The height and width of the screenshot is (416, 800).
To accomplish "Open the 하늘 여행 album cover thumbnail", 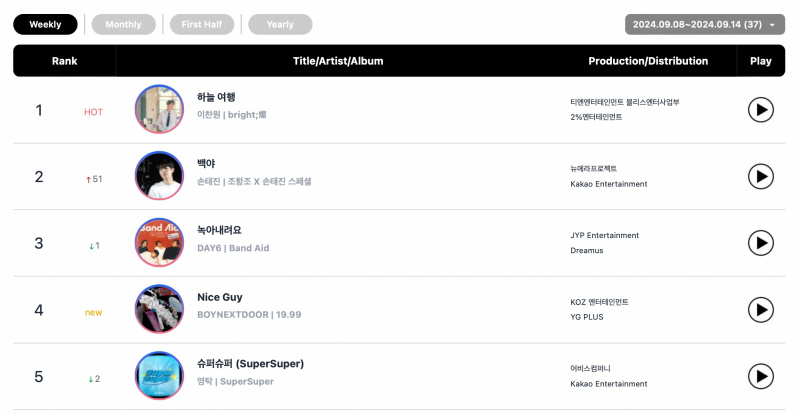I will tap(159, 109).
